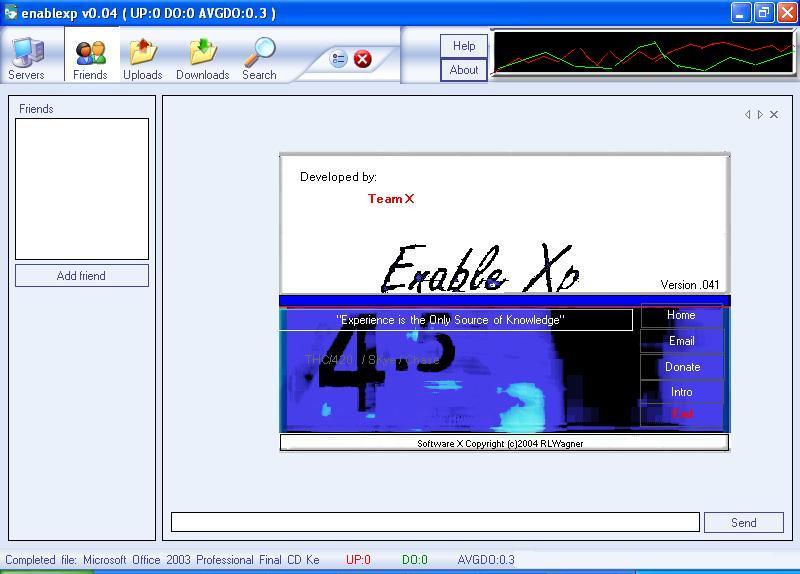This screenshot has width=800, height=574.
Task: Open the Downloads folder view
Action: tap(203, 59)
